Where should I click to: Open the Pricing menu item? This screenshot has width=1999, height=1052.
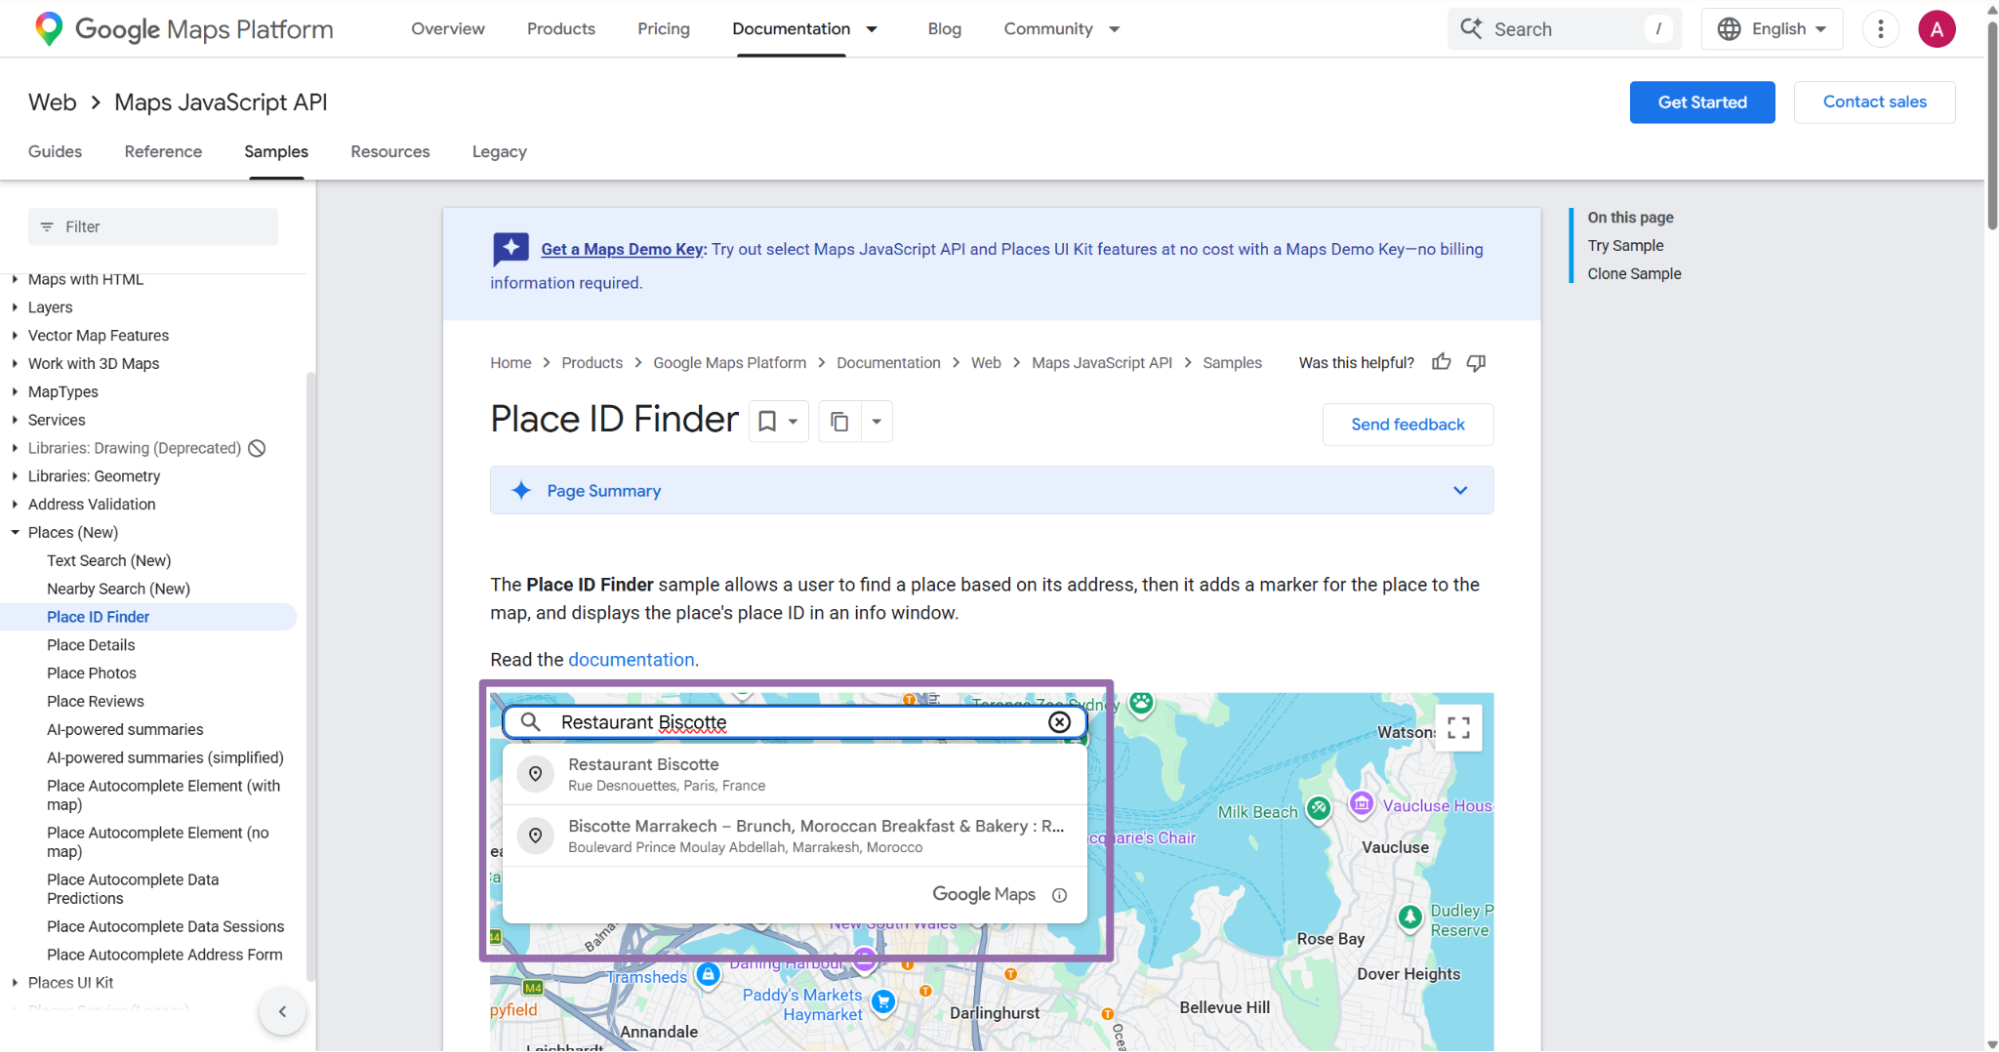point(664,29)
